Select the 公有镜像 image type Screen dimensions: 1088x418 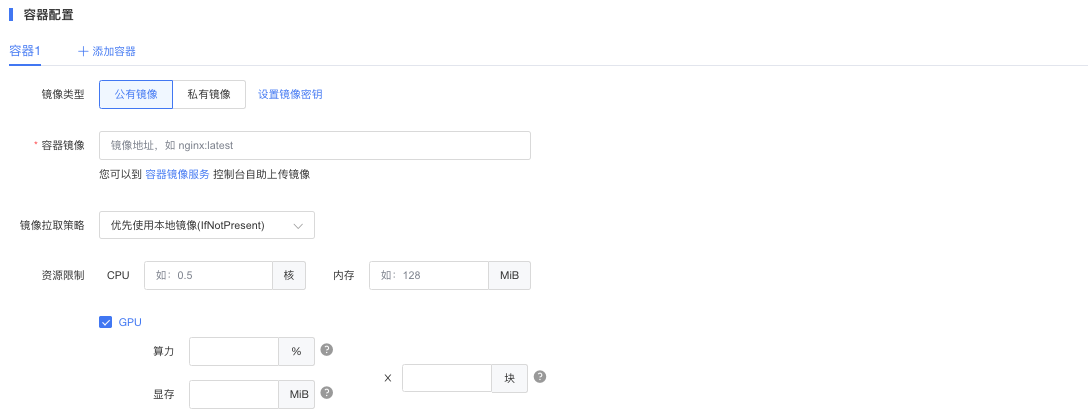(136, 94)
